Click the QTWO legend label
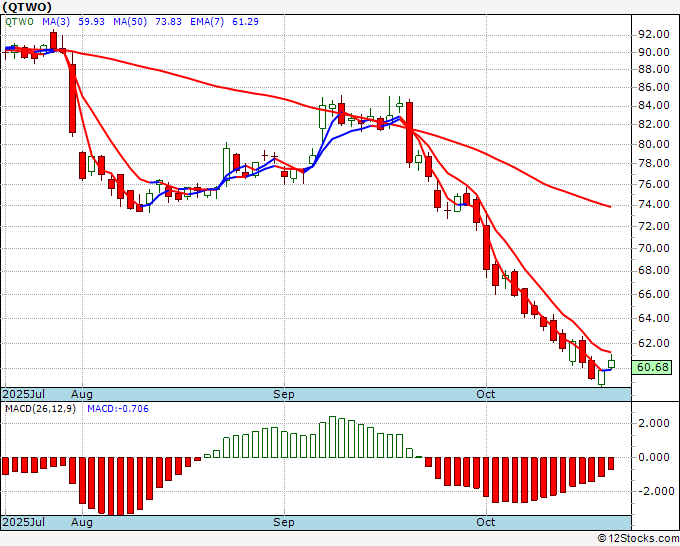The width and height of the screenshot is (680, 546). coord(19,21)
